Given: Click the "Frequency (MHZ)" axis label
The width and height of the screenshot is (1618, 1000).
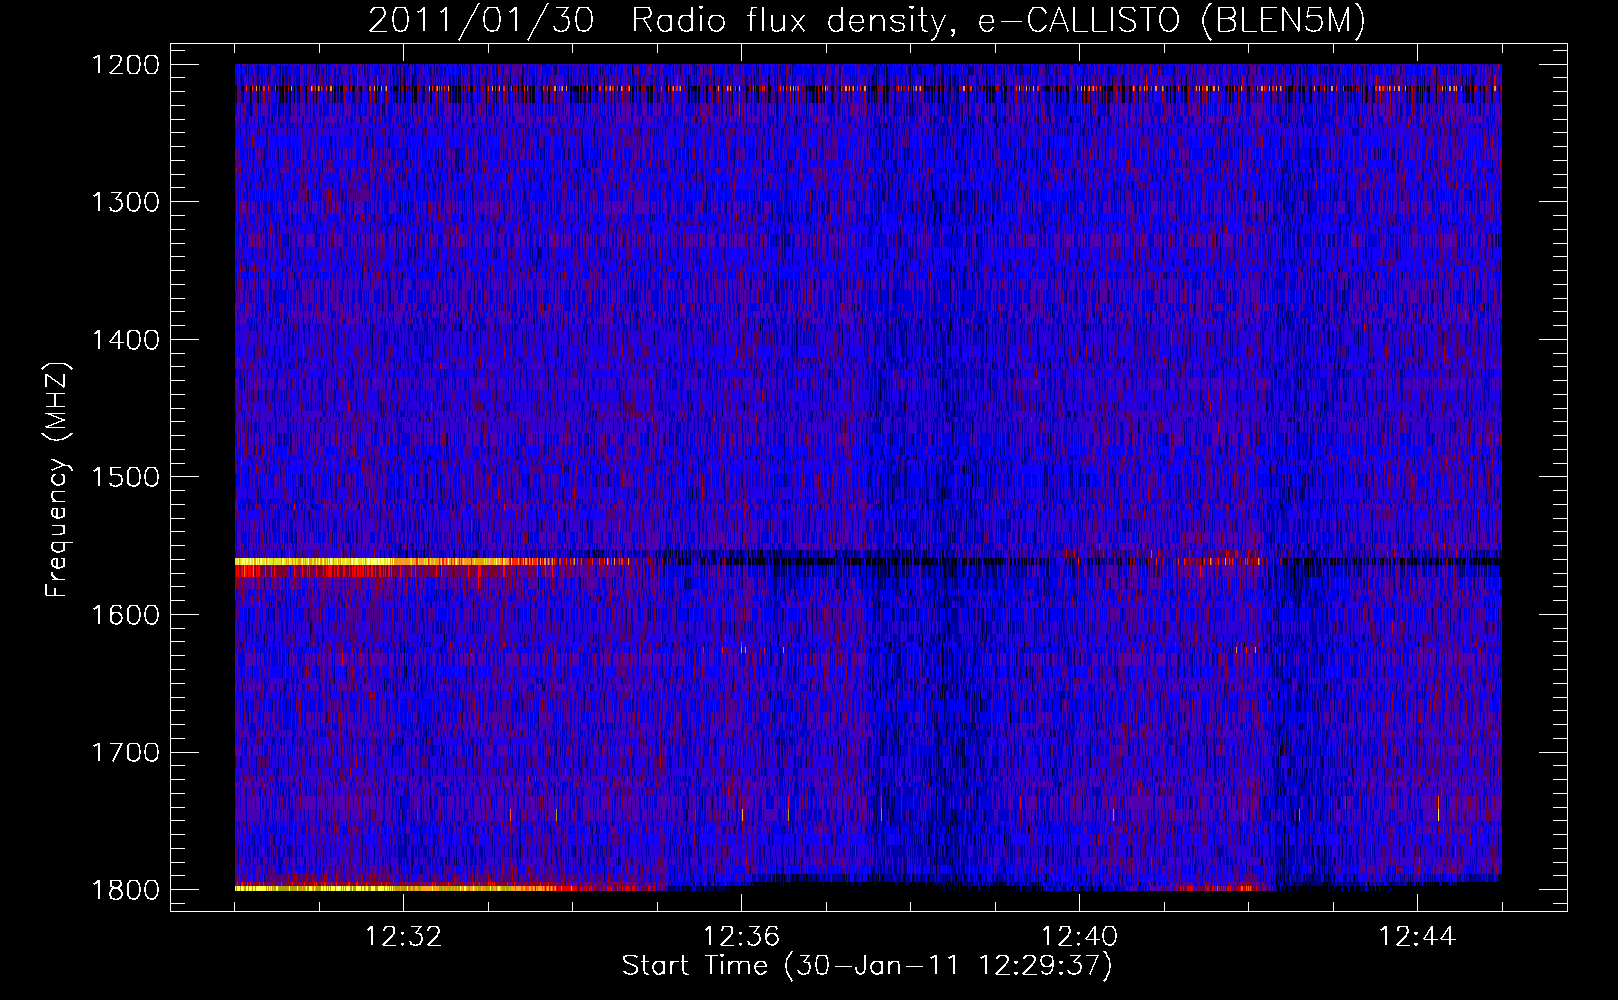Looking at the screenshot, I should [58, 479].
